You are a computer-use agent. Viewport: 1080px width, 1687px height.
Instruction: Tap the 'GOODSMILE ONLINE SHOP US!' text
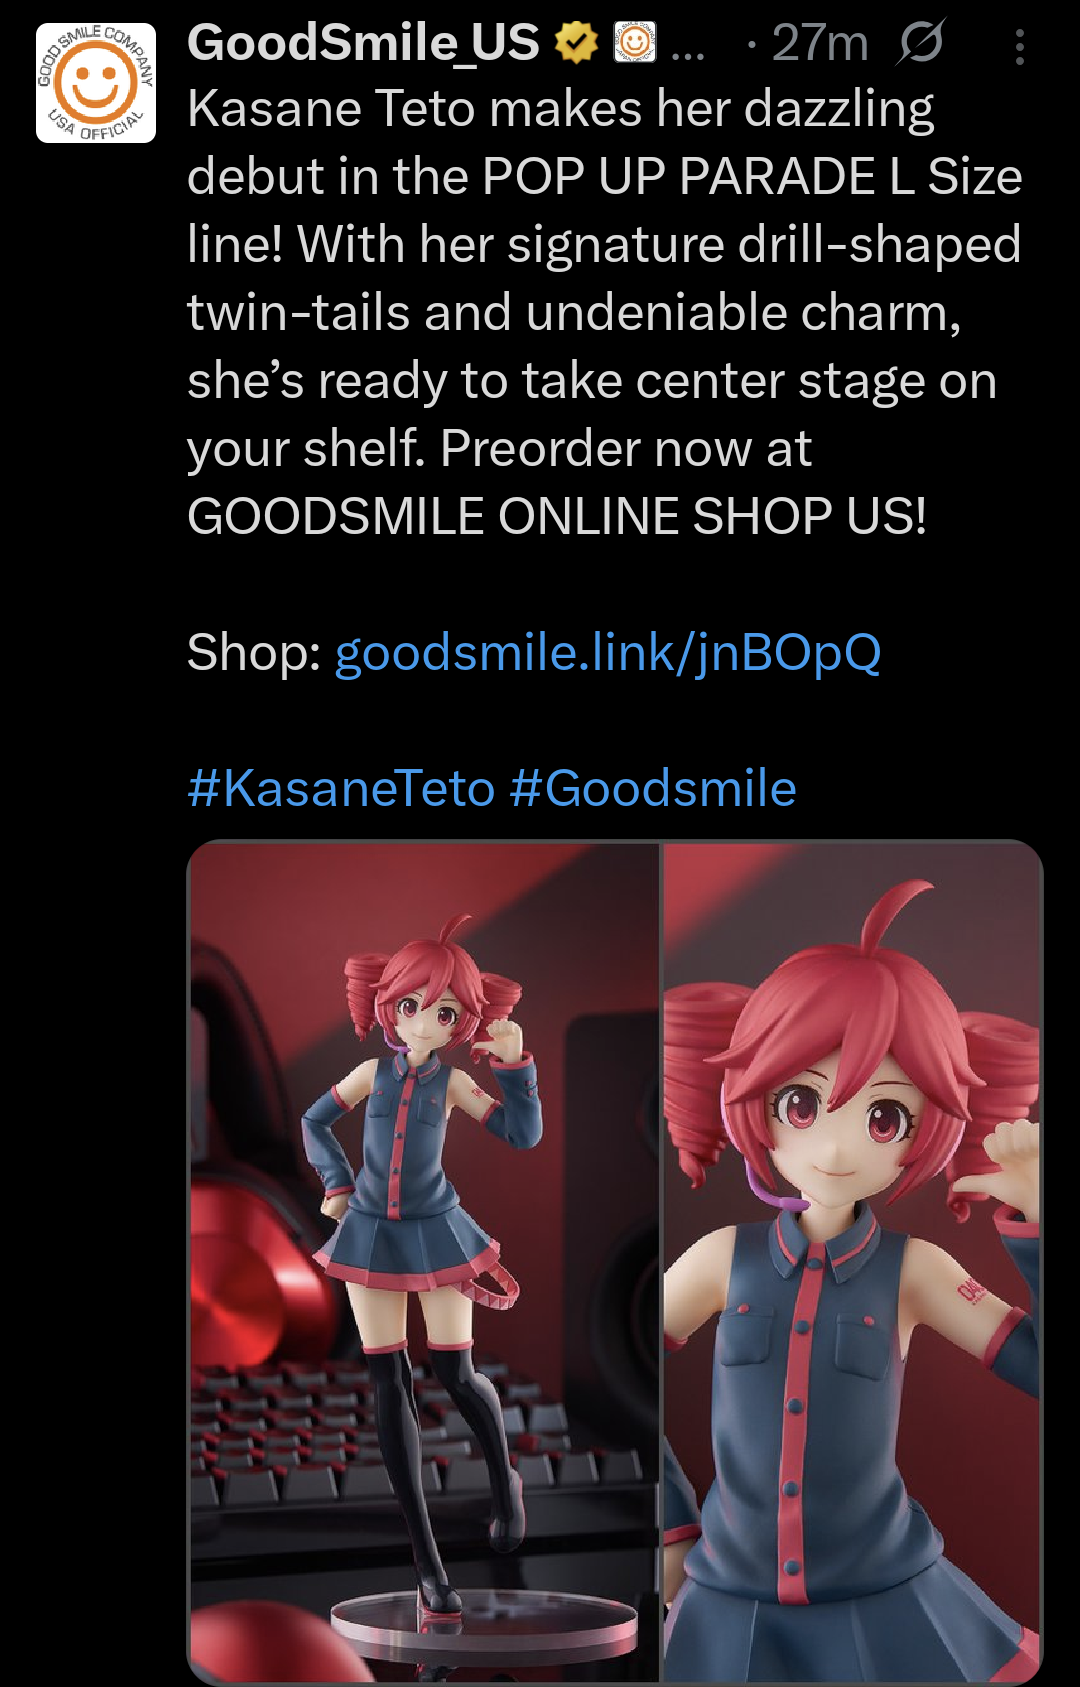(x=557, y=517)
